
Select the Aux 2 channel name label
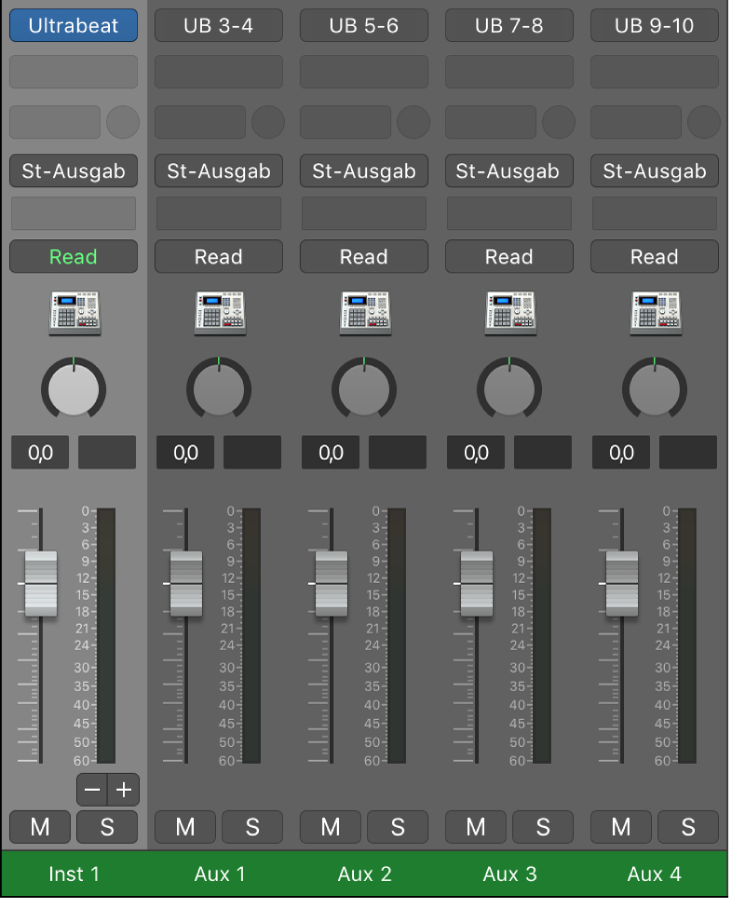point(365,874)
